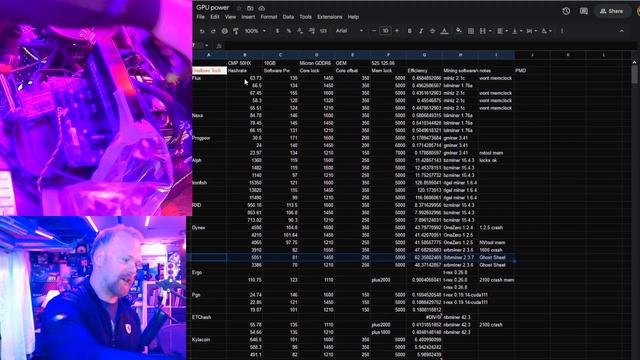Select the 'CMP 50HX' cell

click(x=244, y=63)
